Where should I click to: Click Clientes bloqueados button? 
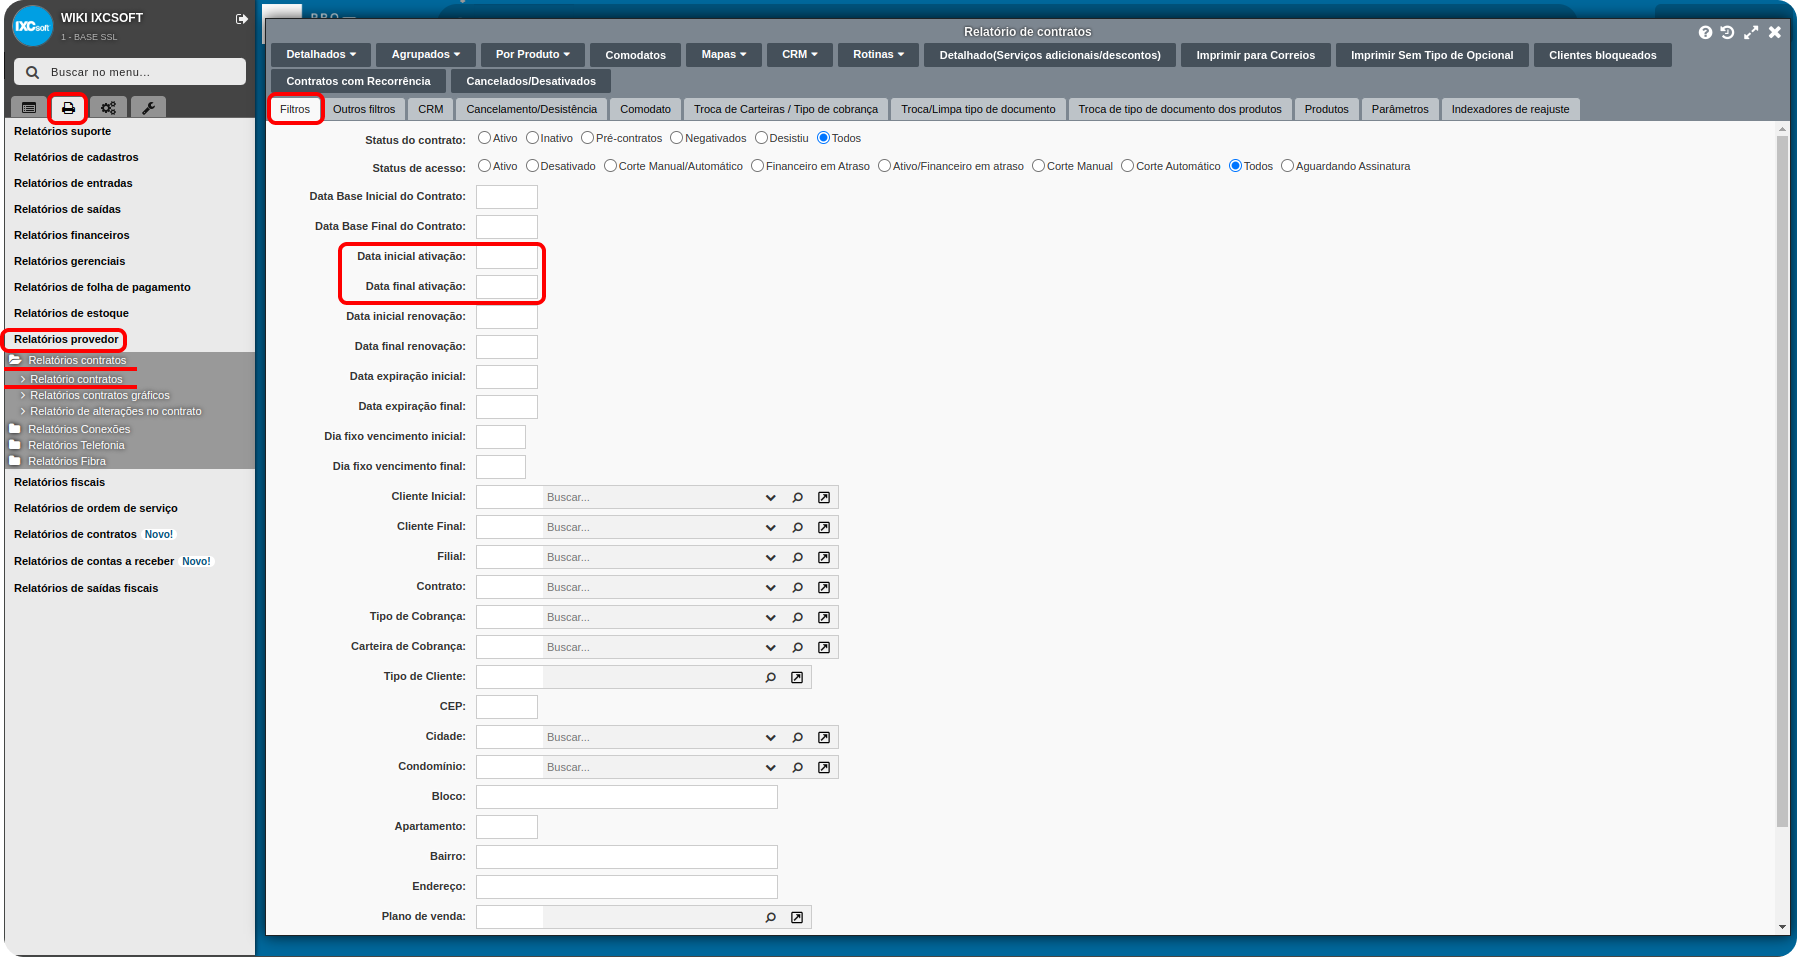(x=1603, y=55)
